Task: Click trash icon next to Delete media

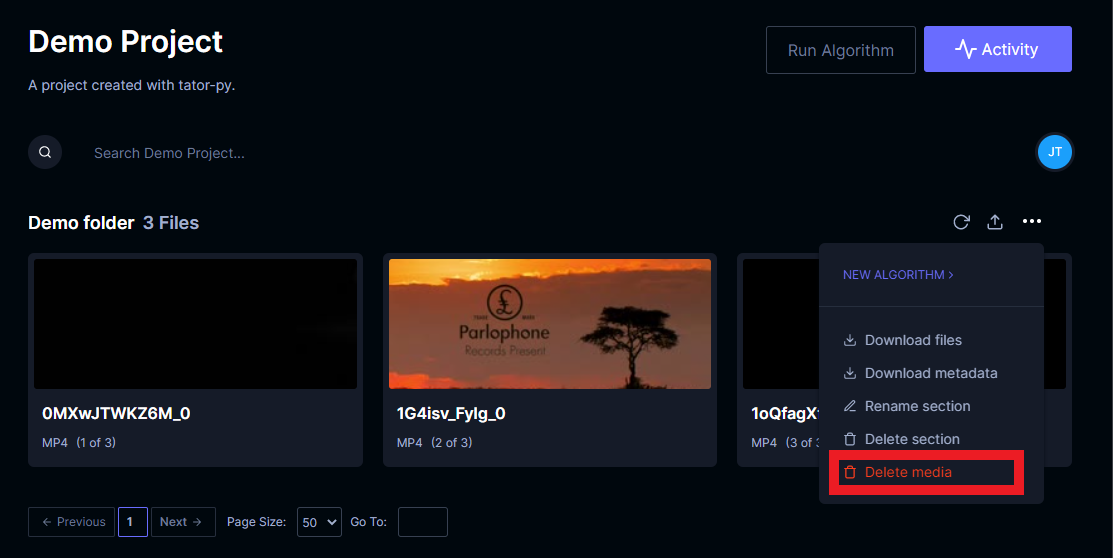Action: [x=850, y=472]
